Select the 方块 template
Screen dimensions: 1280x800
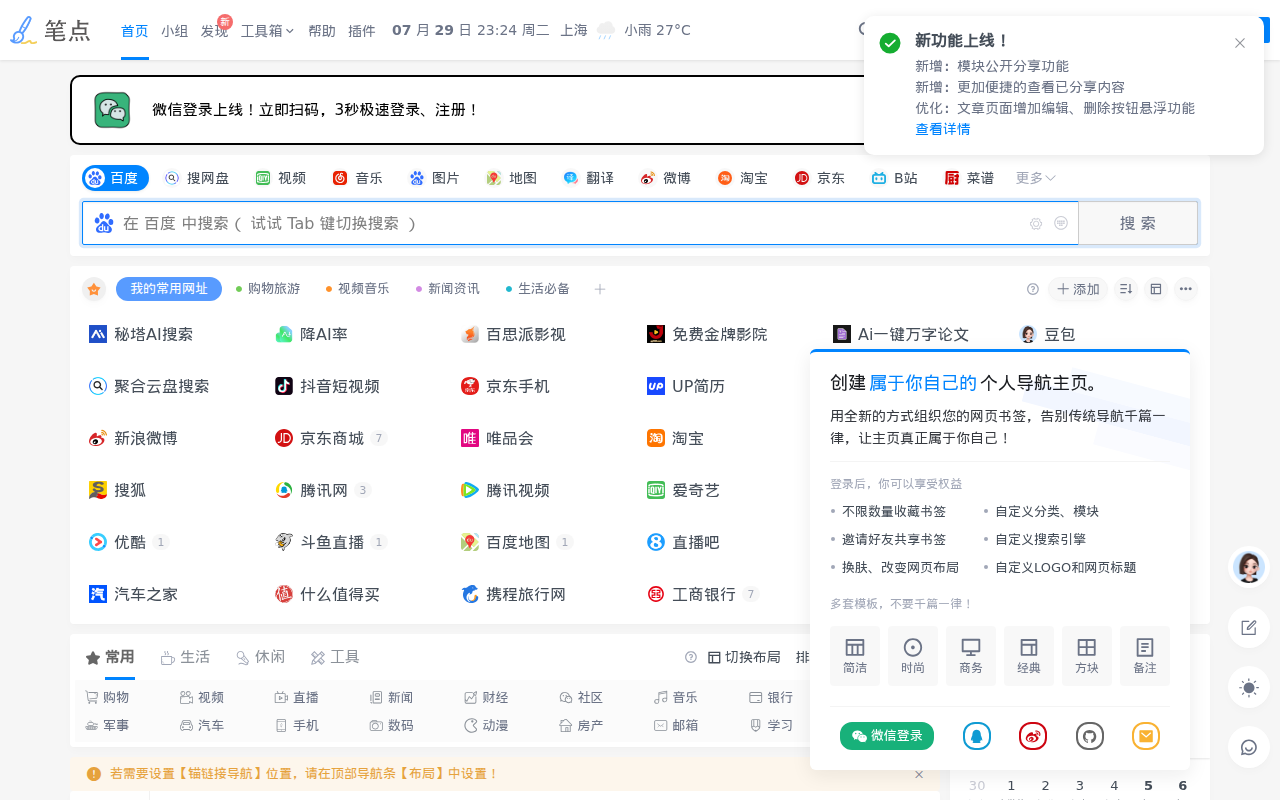1087,656
